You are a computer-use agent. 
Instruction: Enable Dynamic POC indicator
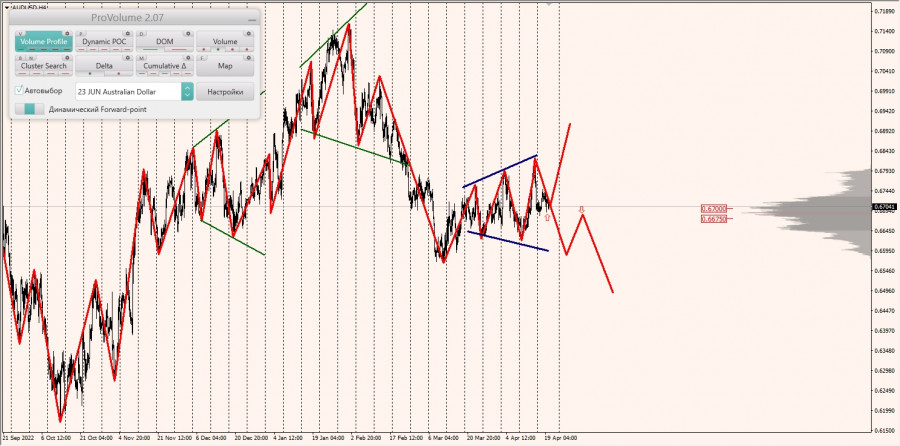click(104, 41)
